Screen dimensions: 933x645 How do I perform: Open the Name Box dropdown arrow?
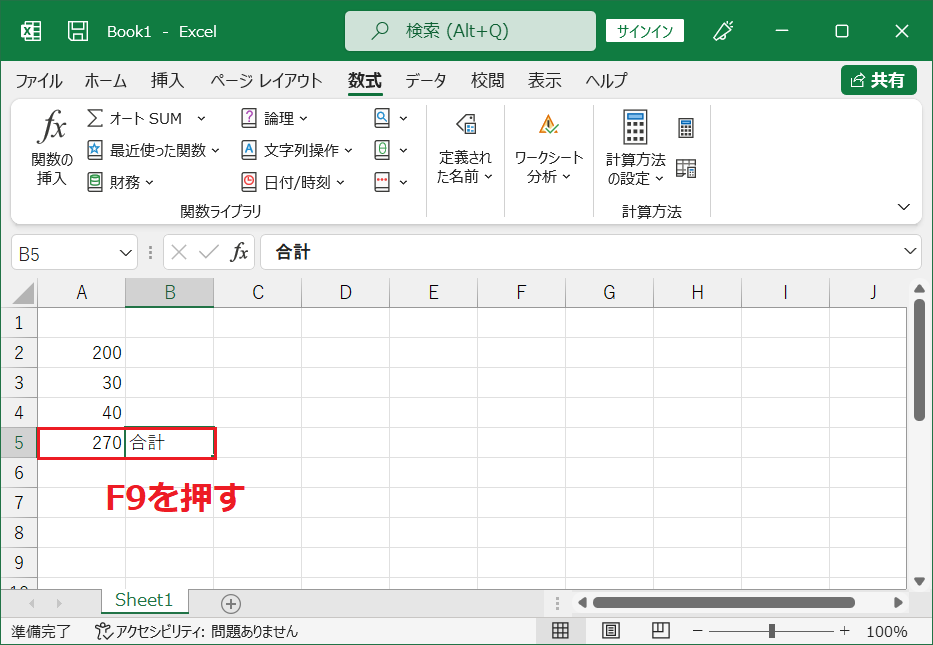coord(123,251)
